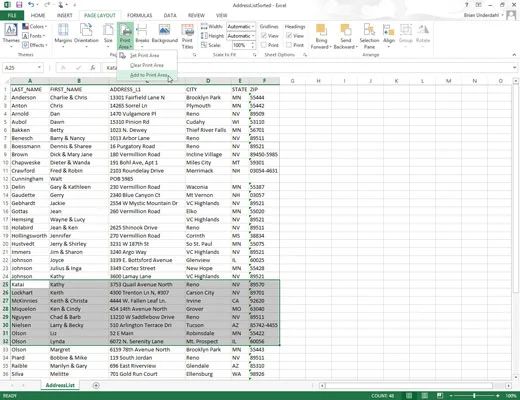
Task: Toggle the Headings View checkbox
Action: (x=289, y=36)
